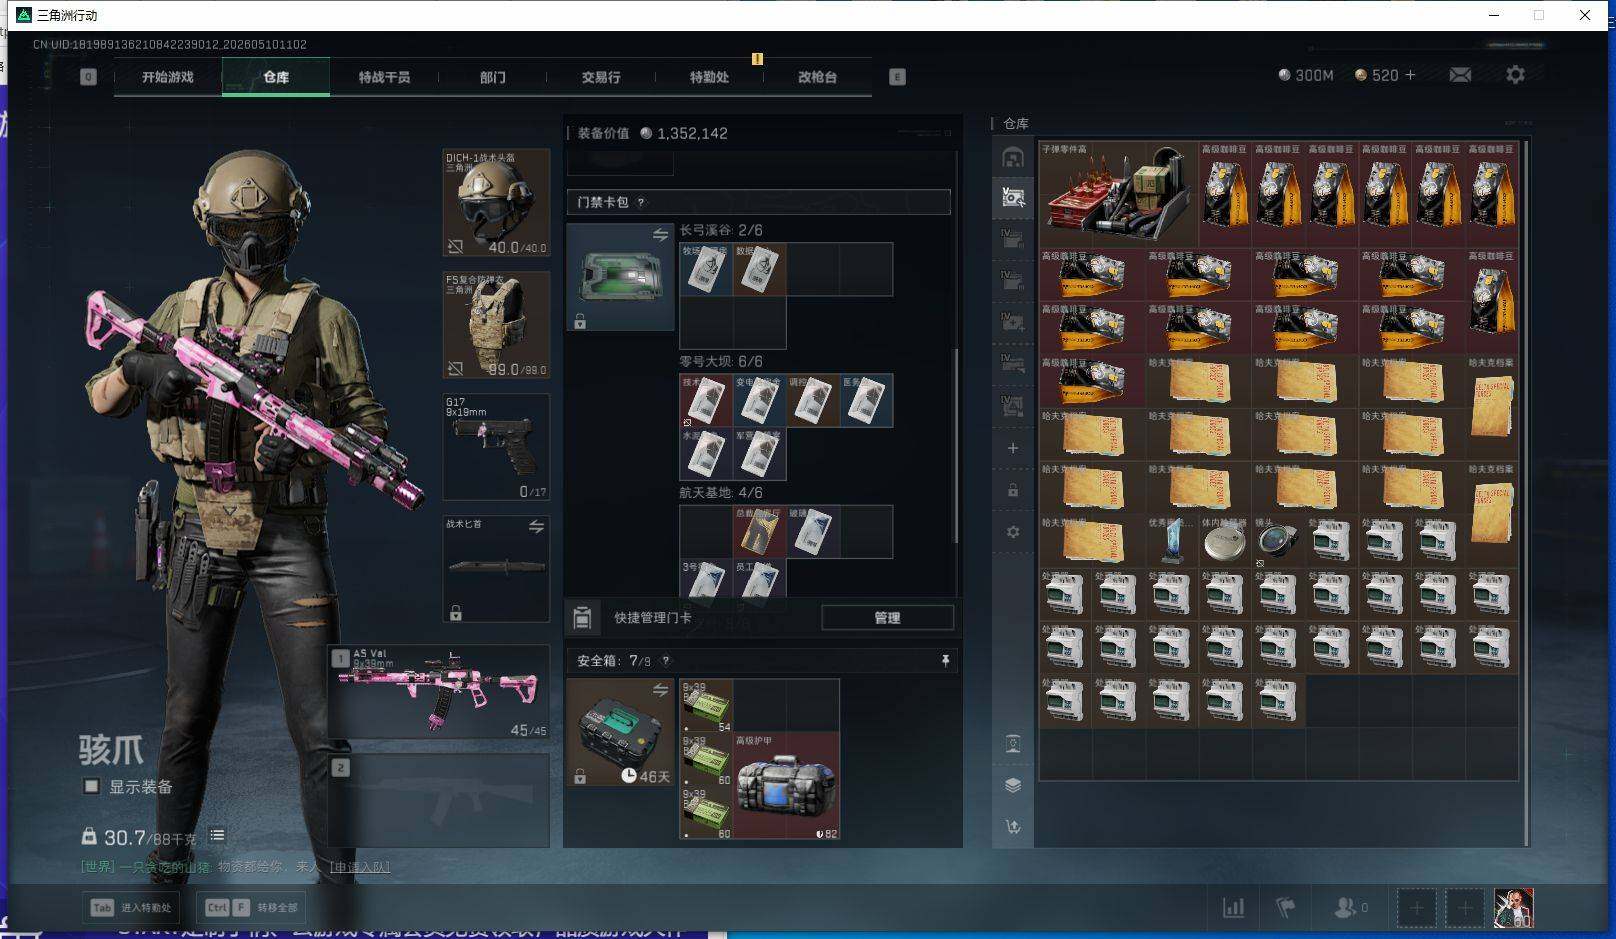Click the first empty squad slot plus

[1416, 908]
